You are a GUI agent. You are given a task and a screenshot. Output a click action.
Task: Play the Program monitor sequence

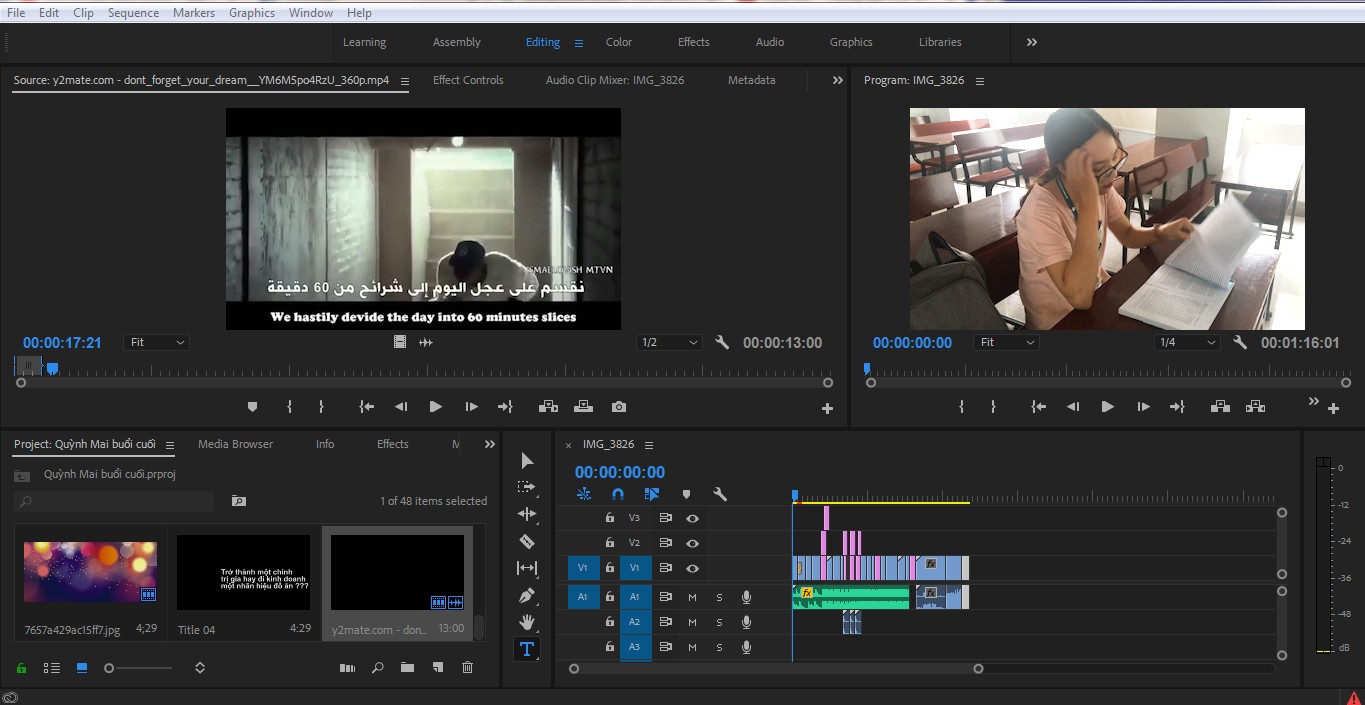click(1107, 407)
